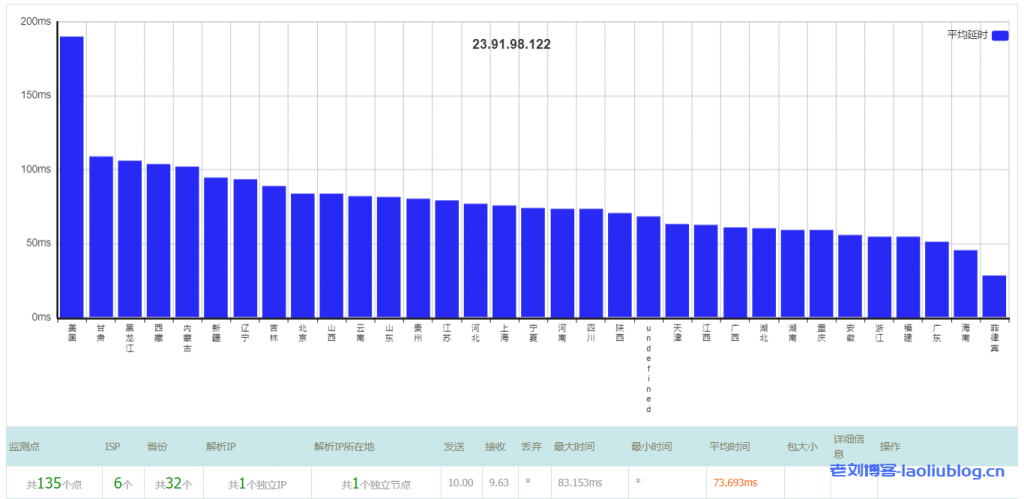Click the 监测点 column header
Image resolution: width=1024 pixels, height=499 pixels.
click(25, 447)
